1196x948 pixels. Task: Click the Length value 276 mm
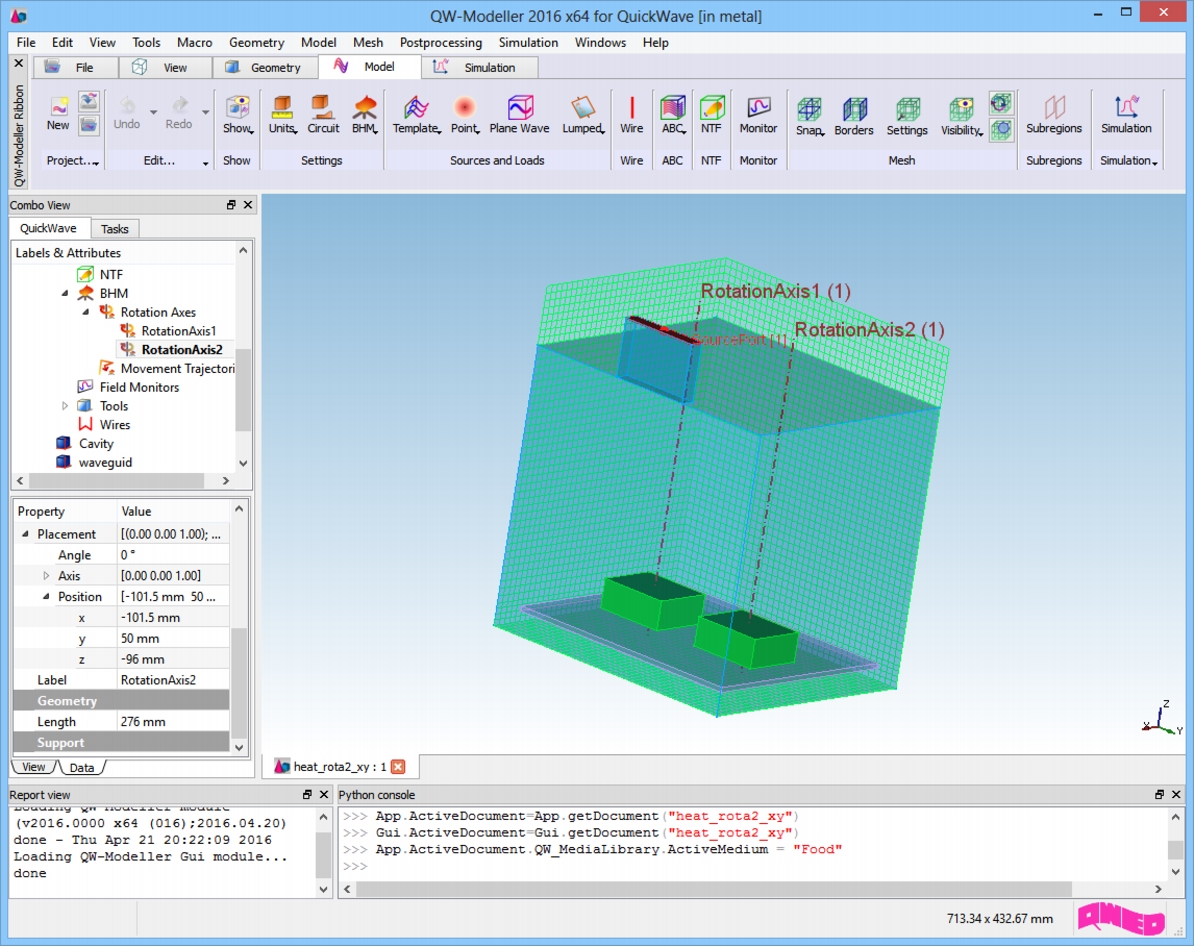tap(173, 721)
